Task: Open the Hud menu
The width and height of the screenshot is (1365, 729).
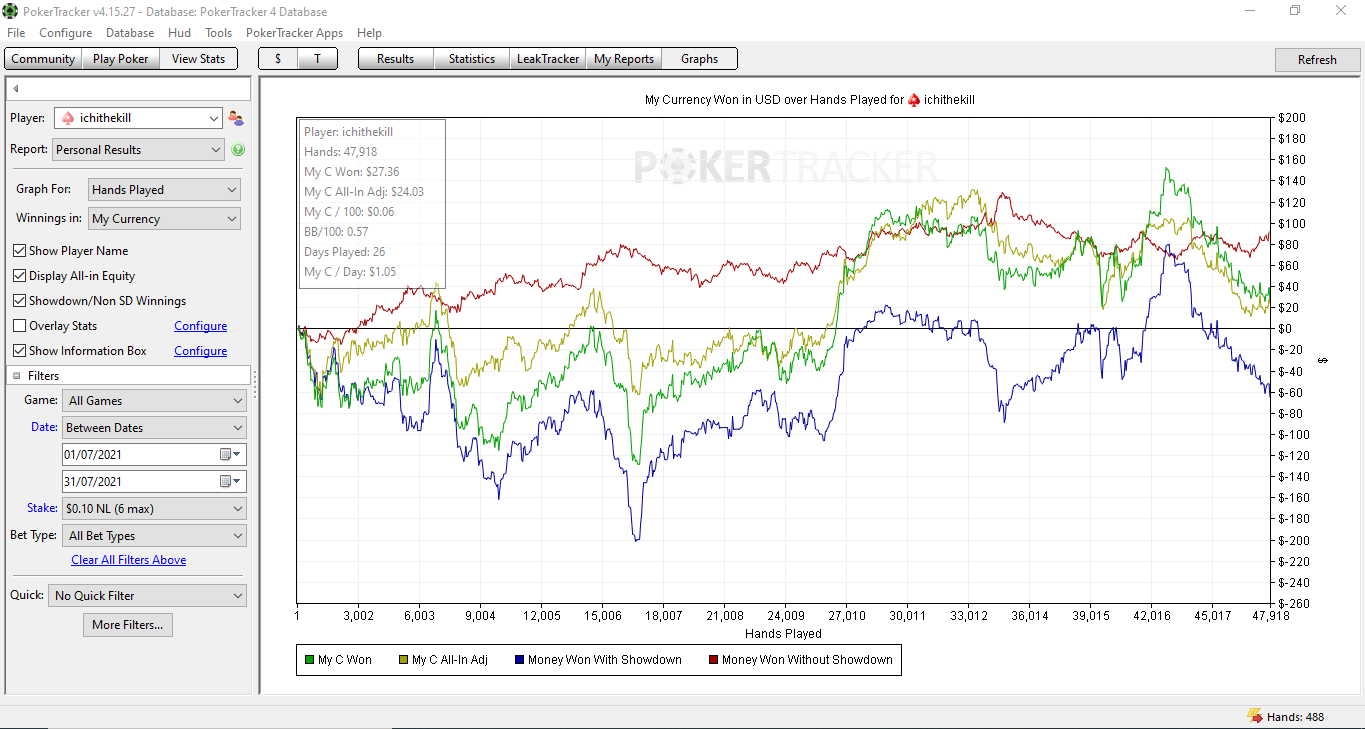Action: pos(179,33)
